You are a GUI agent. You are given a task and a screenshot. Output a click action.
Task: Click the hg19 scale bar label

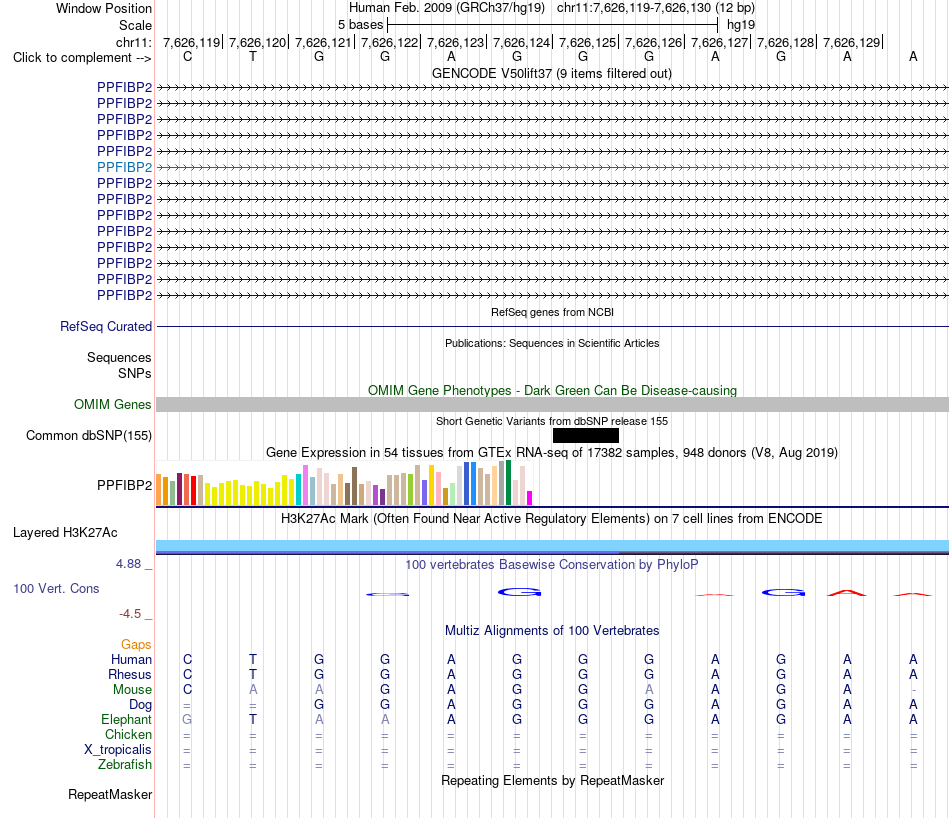click(741, 25)
